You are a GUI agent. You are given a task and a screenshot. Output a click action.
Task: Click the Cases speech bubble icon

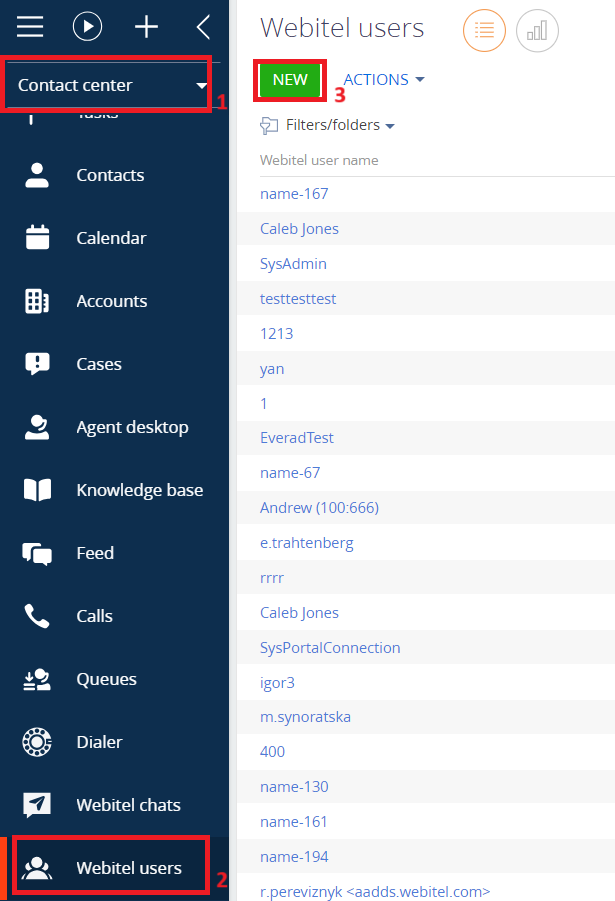pos(37,364)
